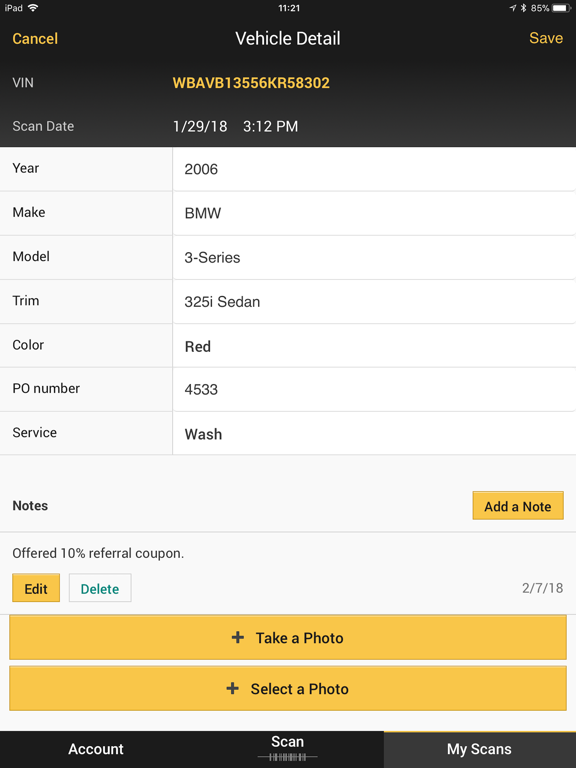Tap the VIN row label
This screenshot has width=576, height=768.
(x=23, y=82)
